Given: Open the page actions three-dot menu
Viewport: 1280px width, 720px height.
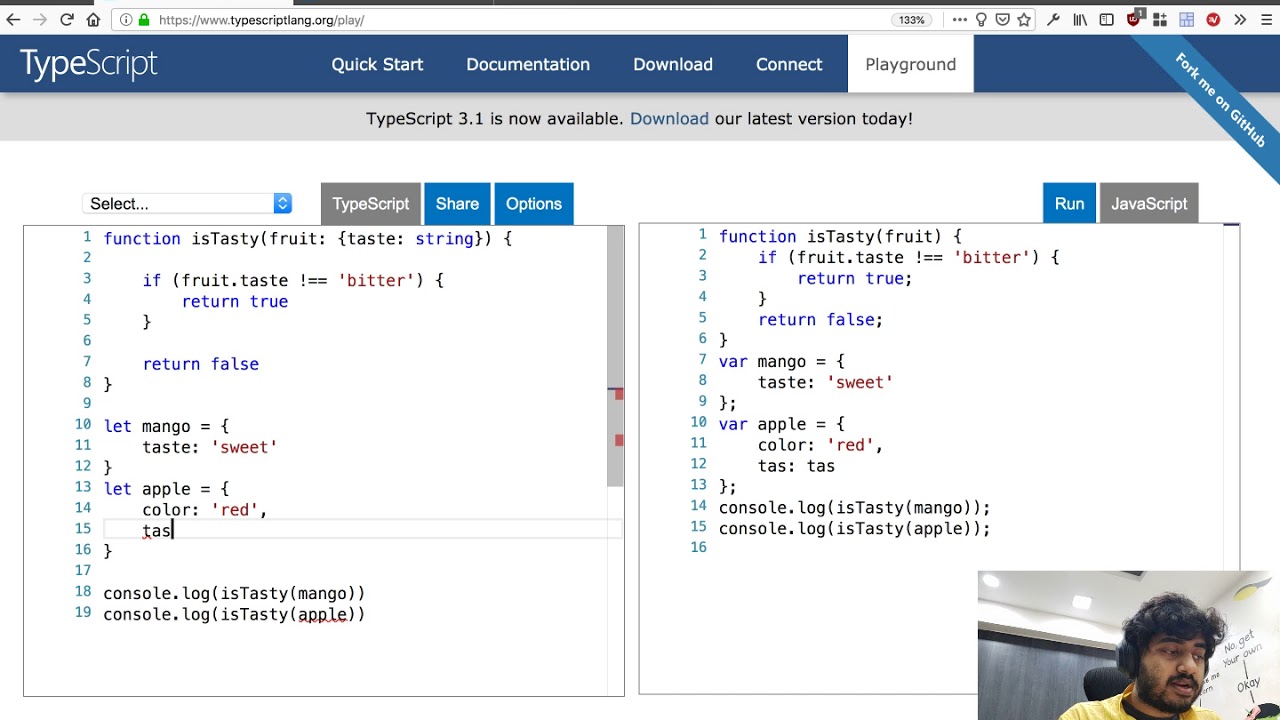Looking at the screenshot, I should (x=960, y=20).
